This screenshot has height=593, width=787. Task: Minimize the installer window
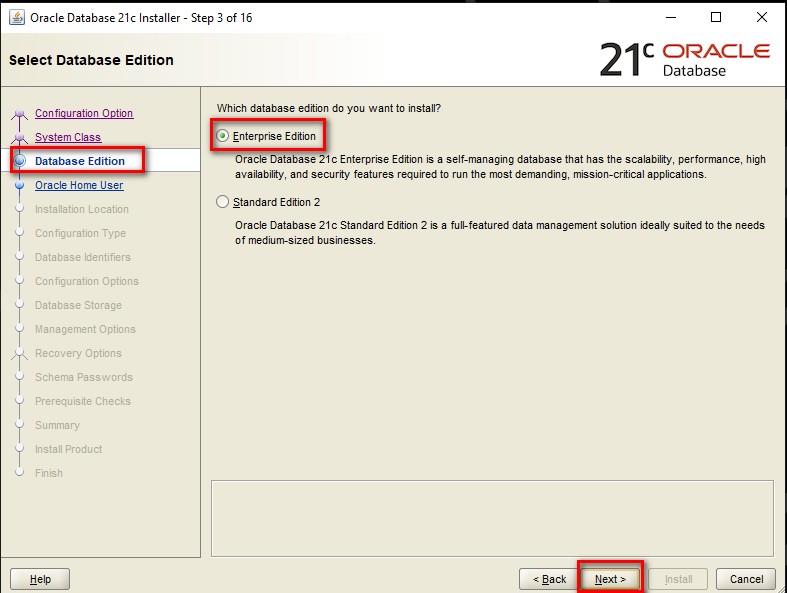671,17
